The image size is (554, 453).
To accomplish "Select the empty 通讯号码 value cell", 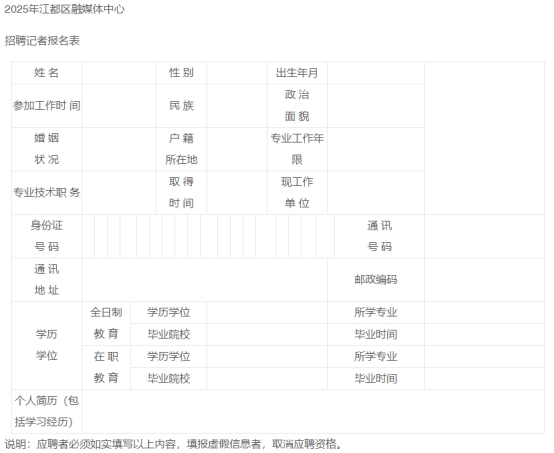I will (x=484, y=236).
